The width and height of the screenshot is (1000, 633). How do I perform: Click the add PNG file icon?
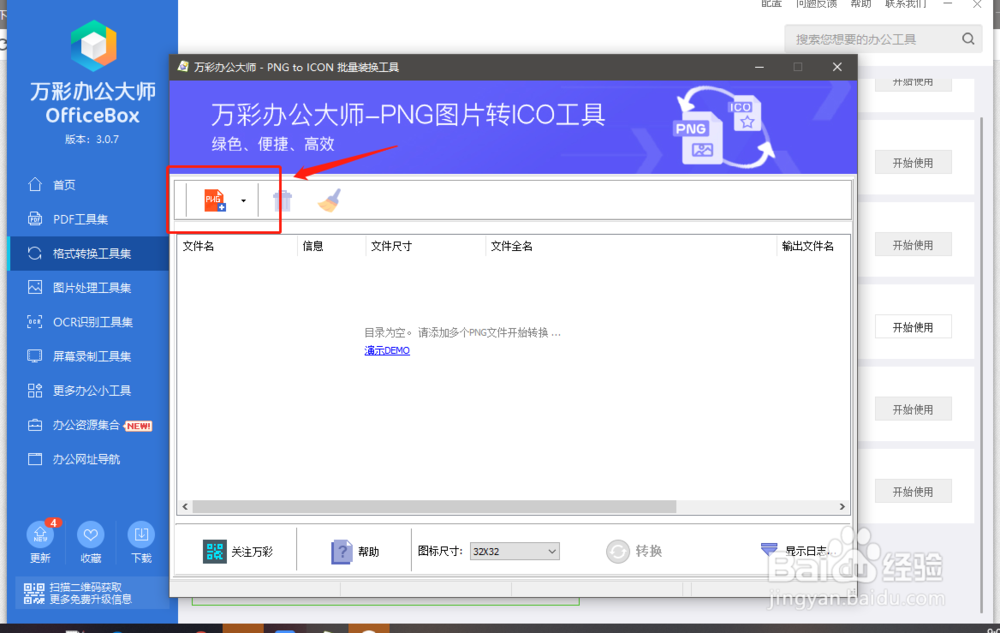point(214,200)
